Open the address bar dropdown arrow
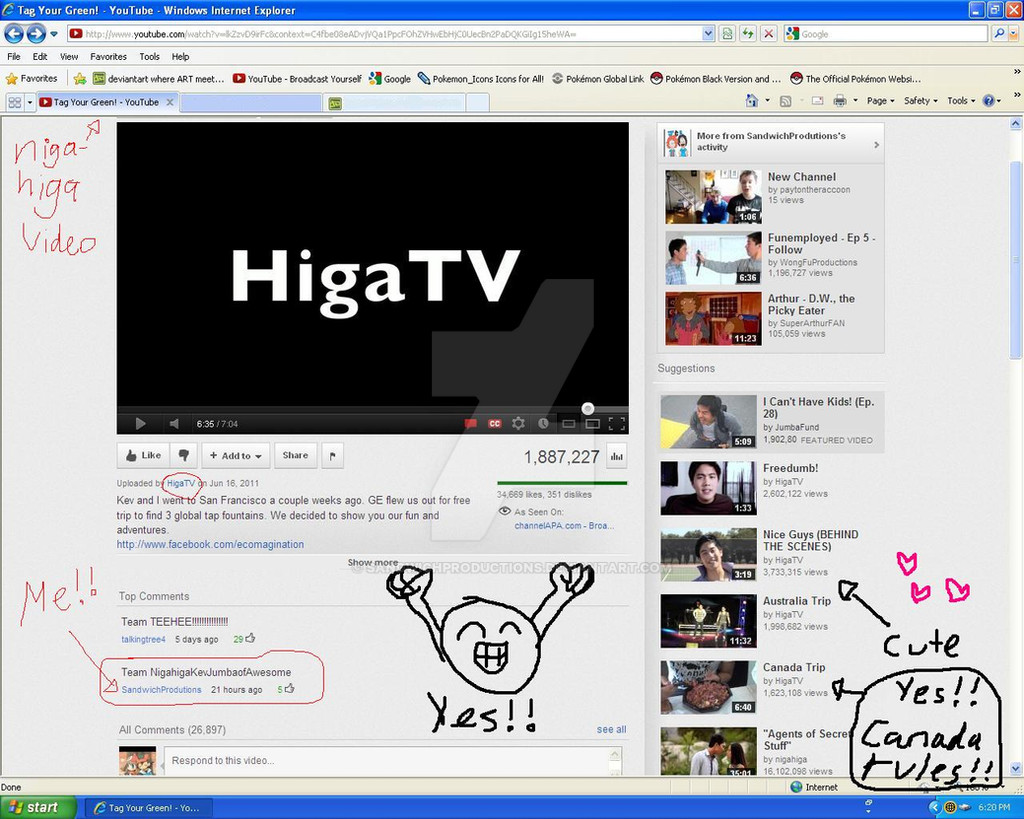The height and width of the screenshot is (819, 1024). [x=709, y=33]
